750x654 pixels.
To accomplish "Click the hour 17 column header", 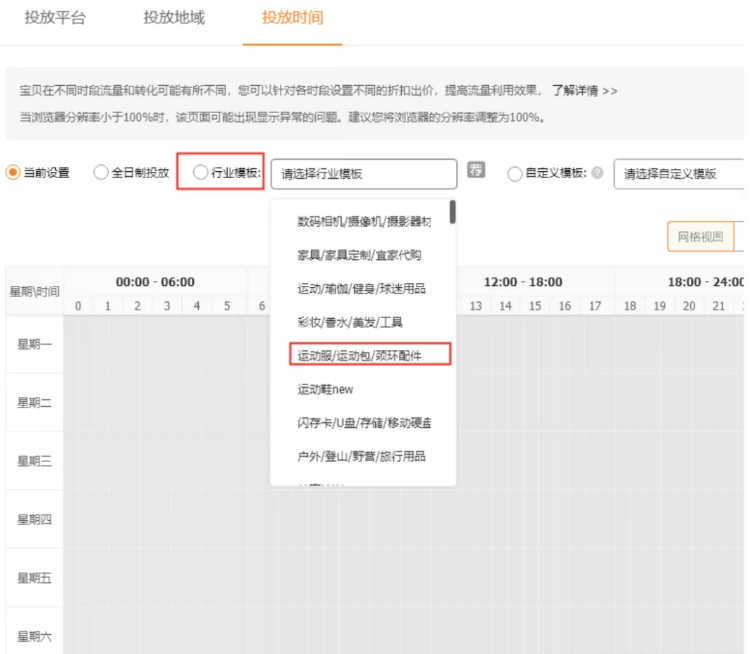I will click(595, 306).
